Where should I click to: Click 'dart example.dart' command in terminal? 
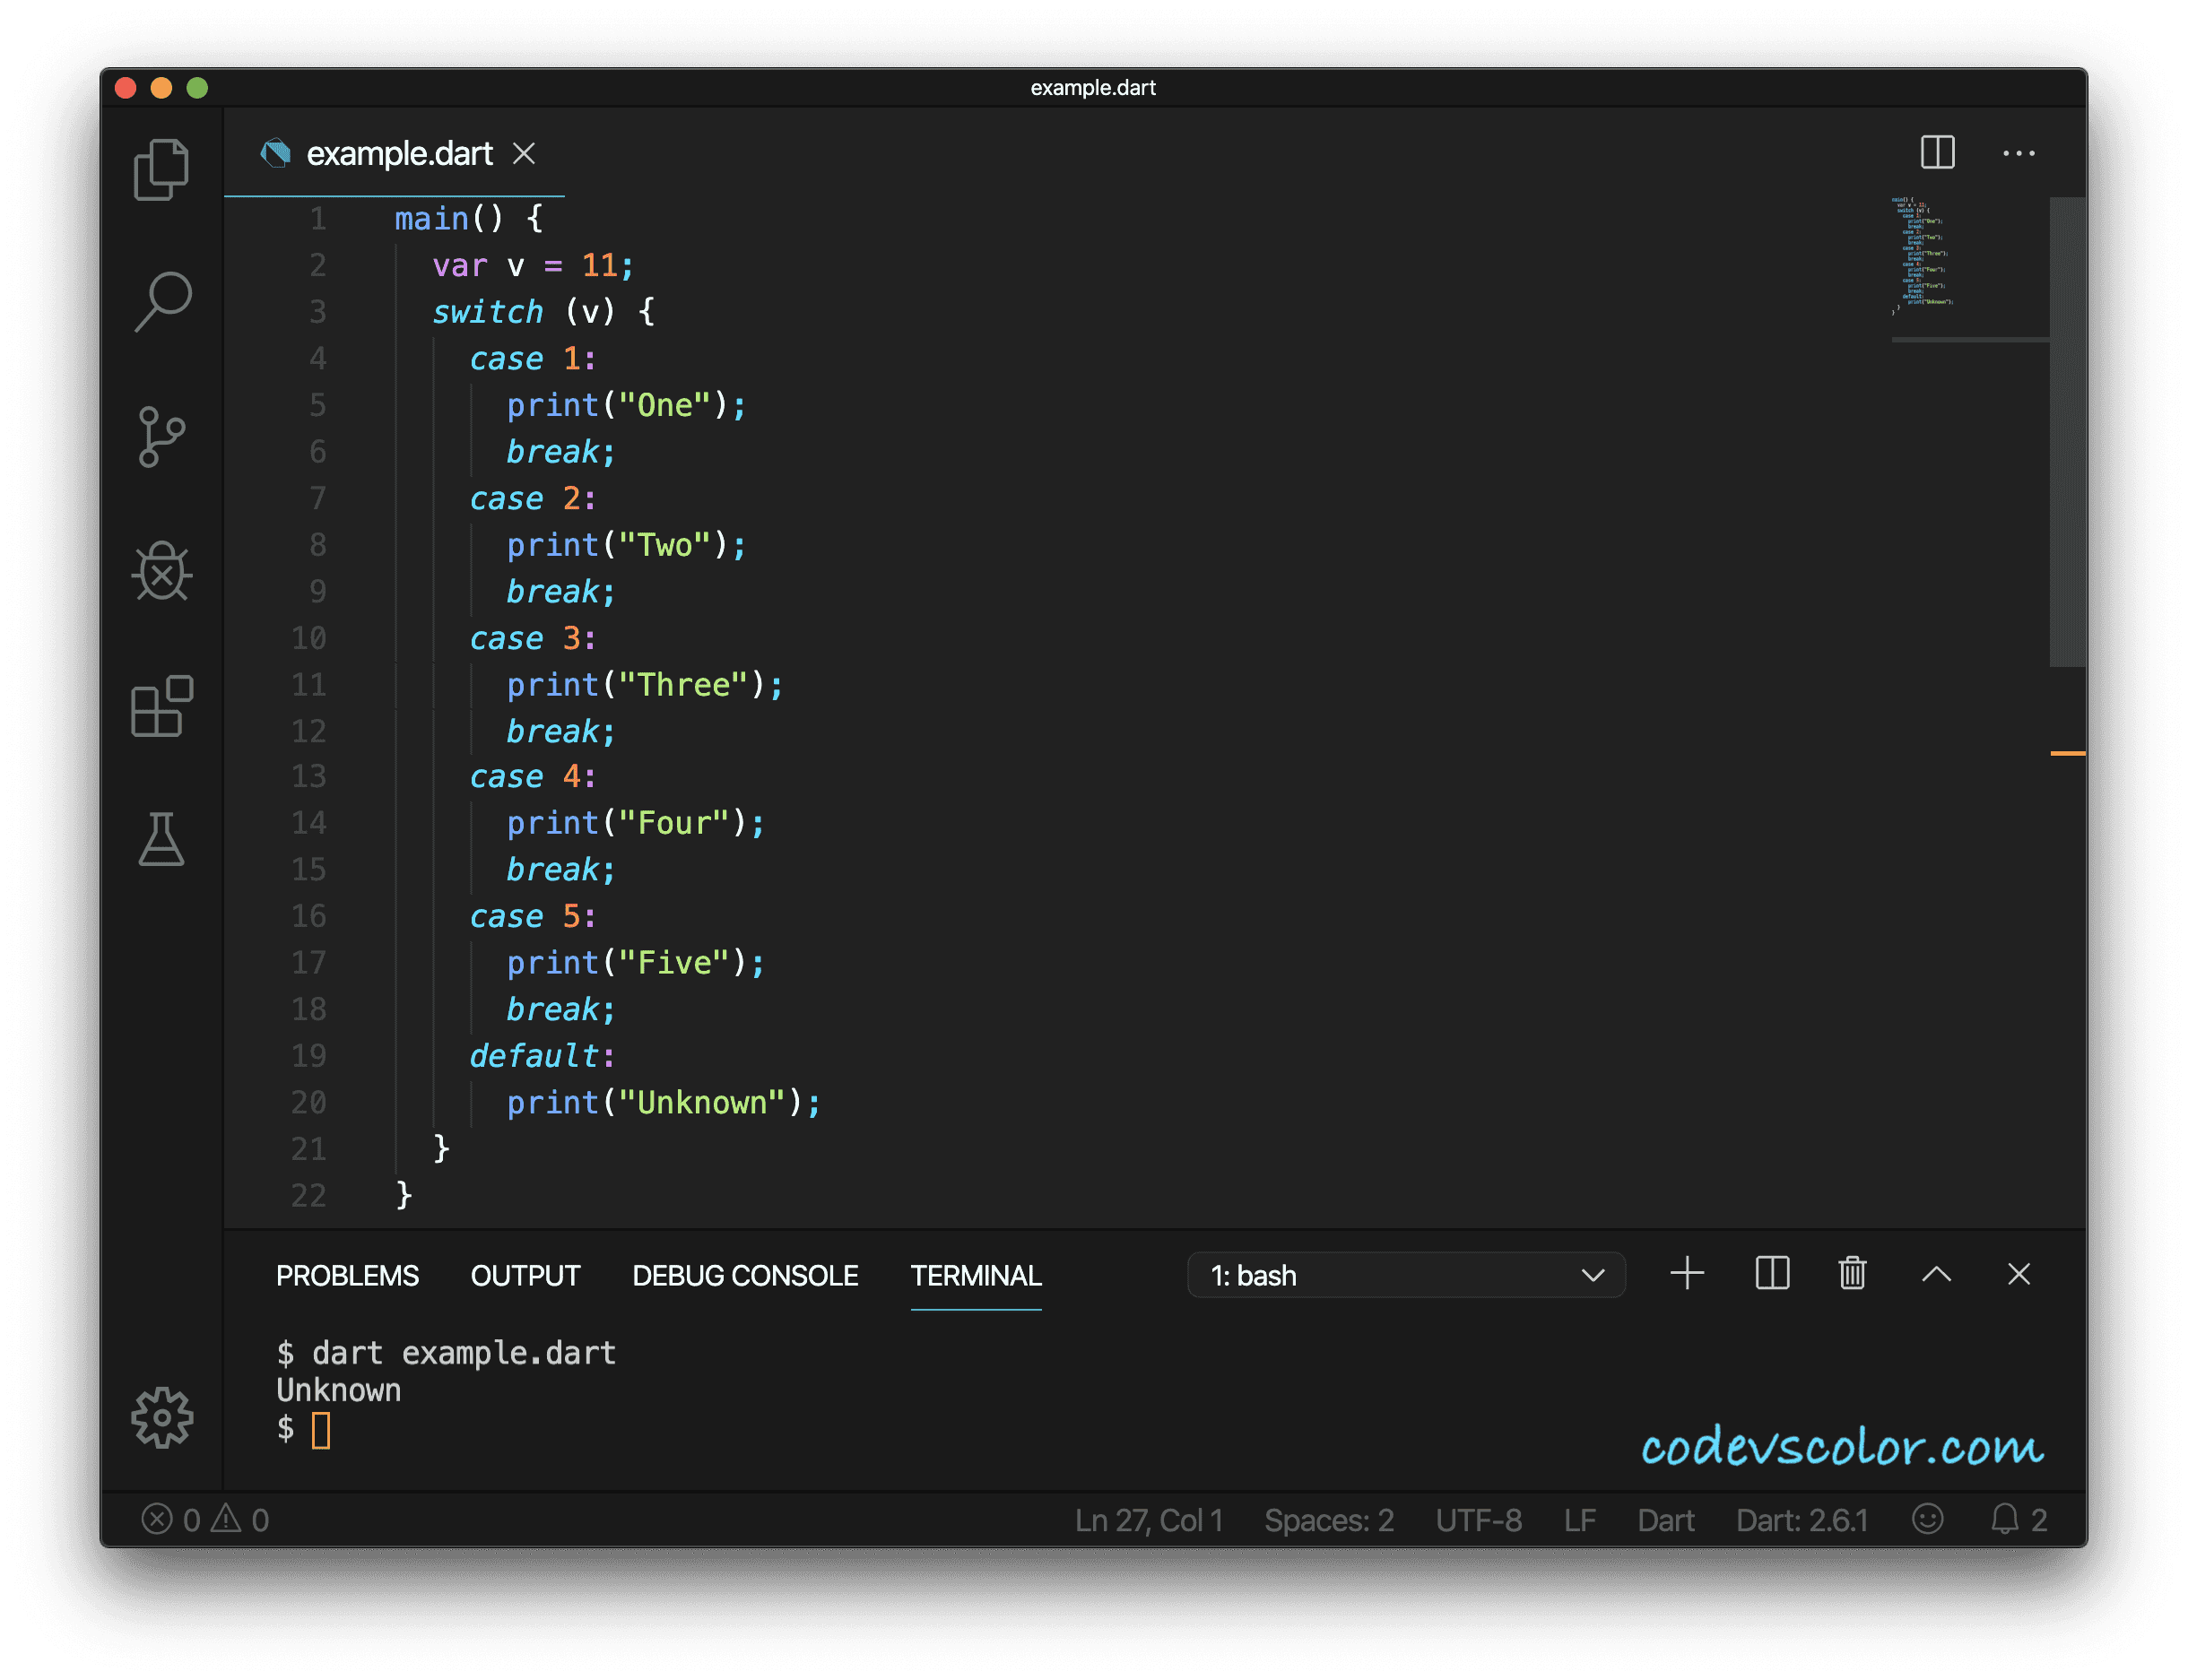pos(464,1353)
